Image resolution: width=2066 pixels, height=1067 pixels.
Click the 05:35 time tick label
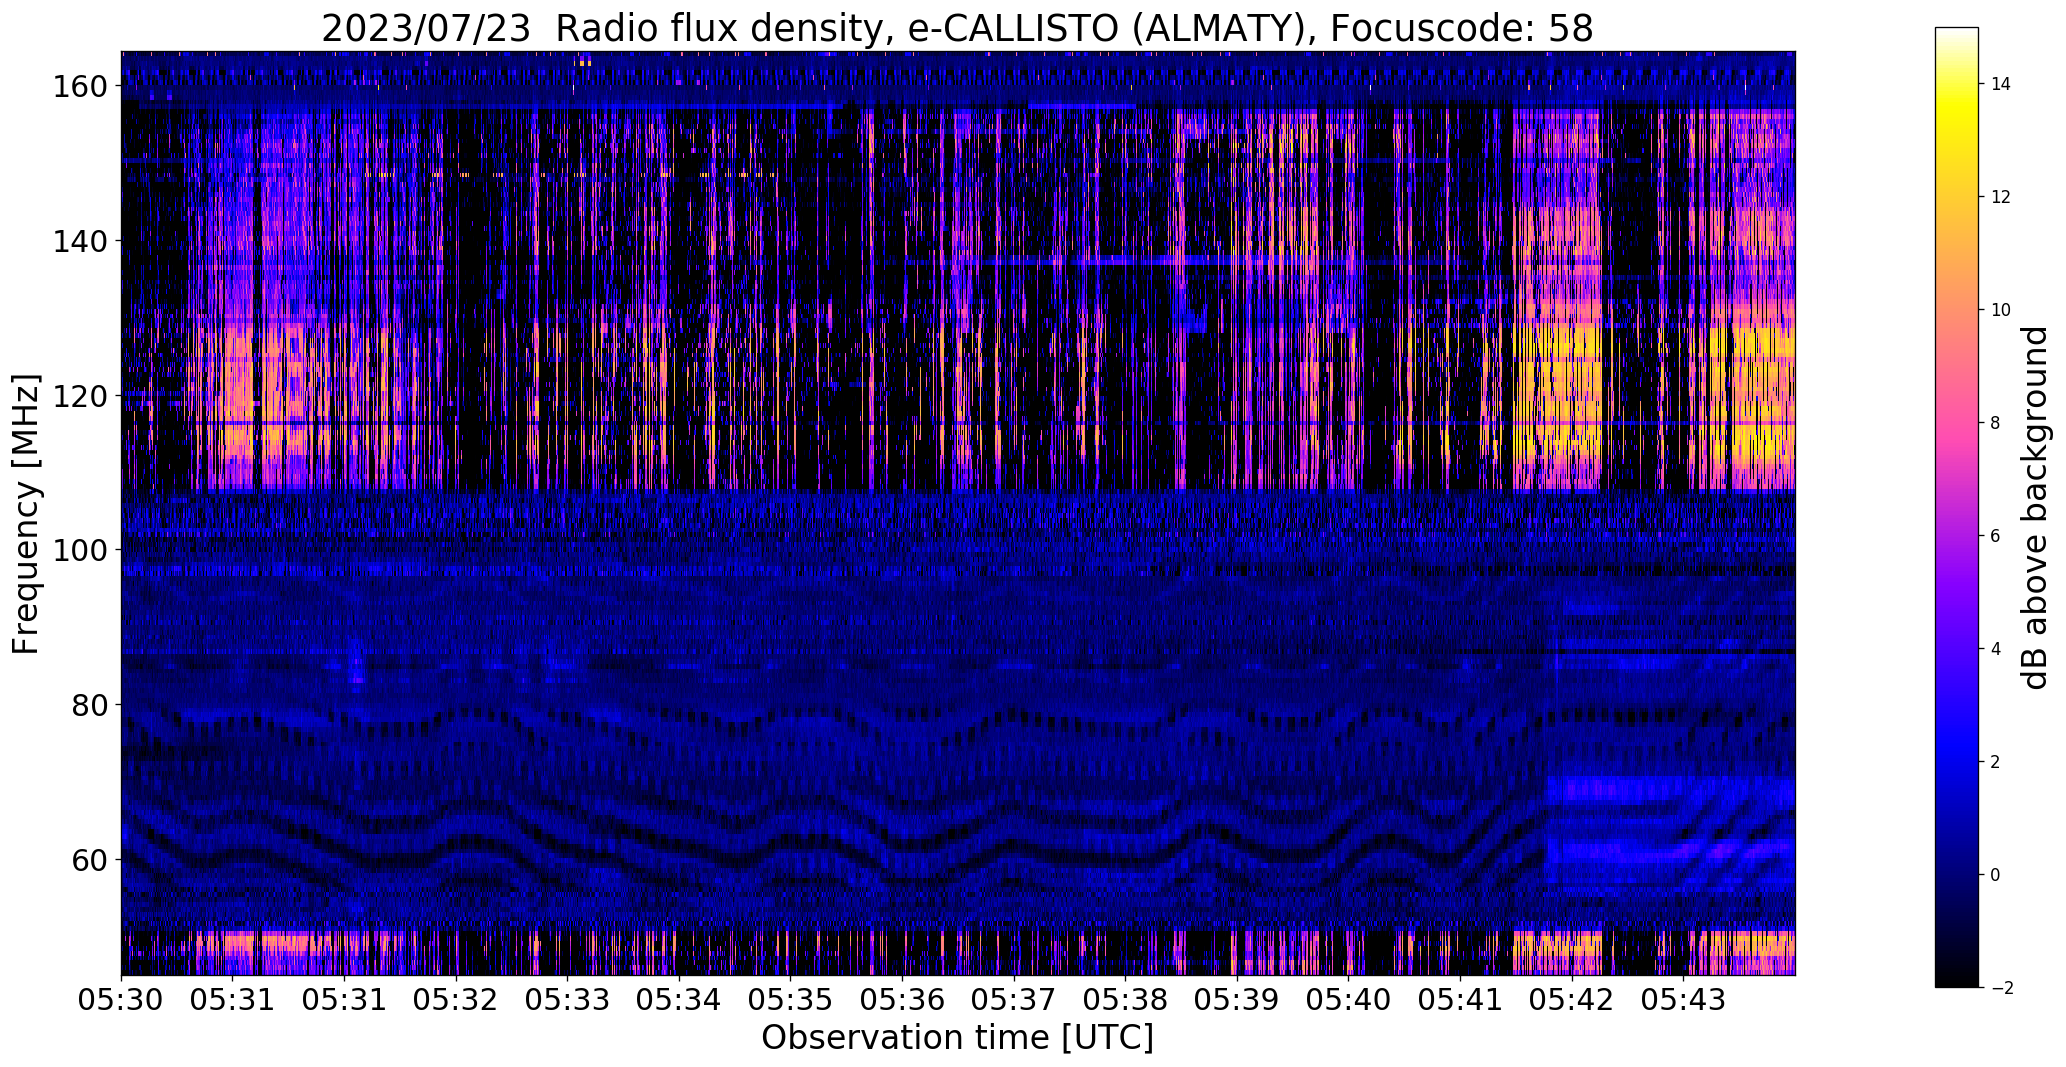click(790, 1000)
